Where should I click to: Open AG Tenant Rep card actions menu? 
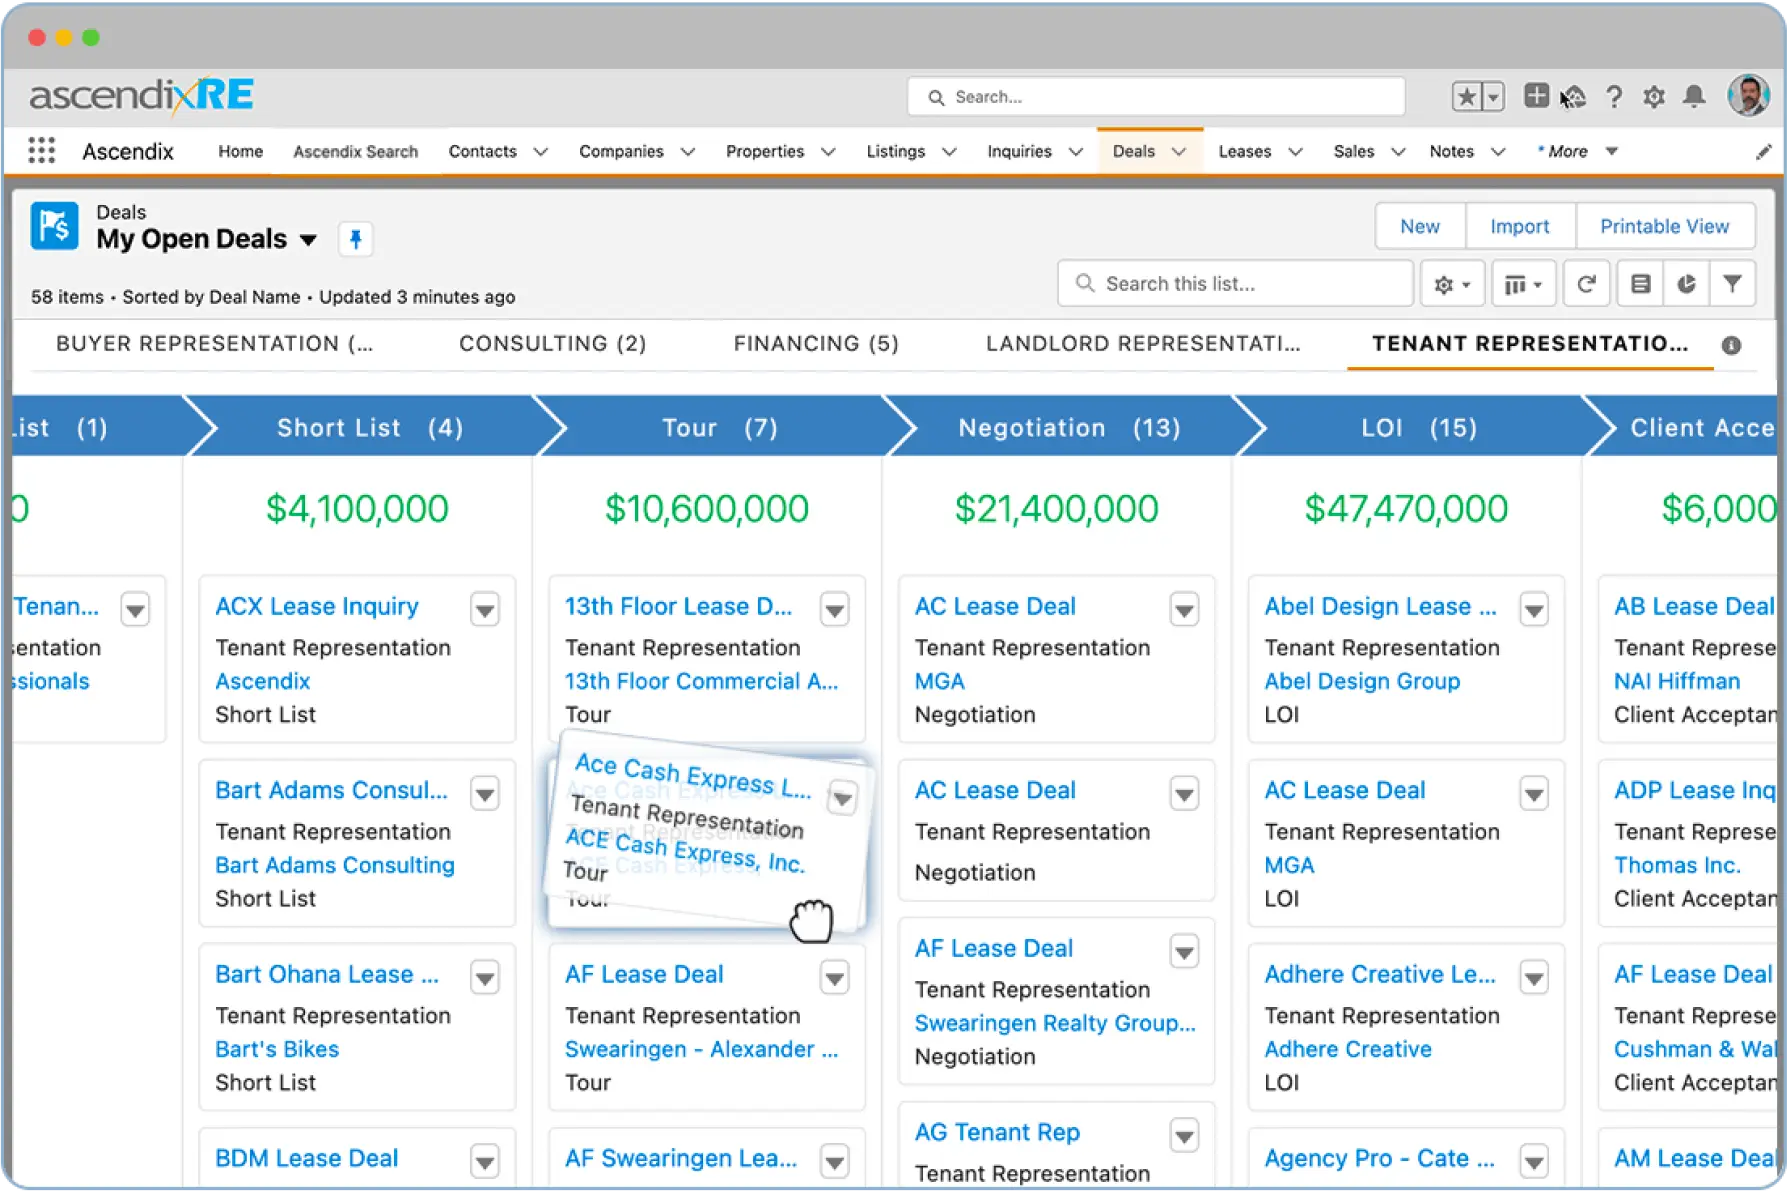[x=1184, y=1136]
